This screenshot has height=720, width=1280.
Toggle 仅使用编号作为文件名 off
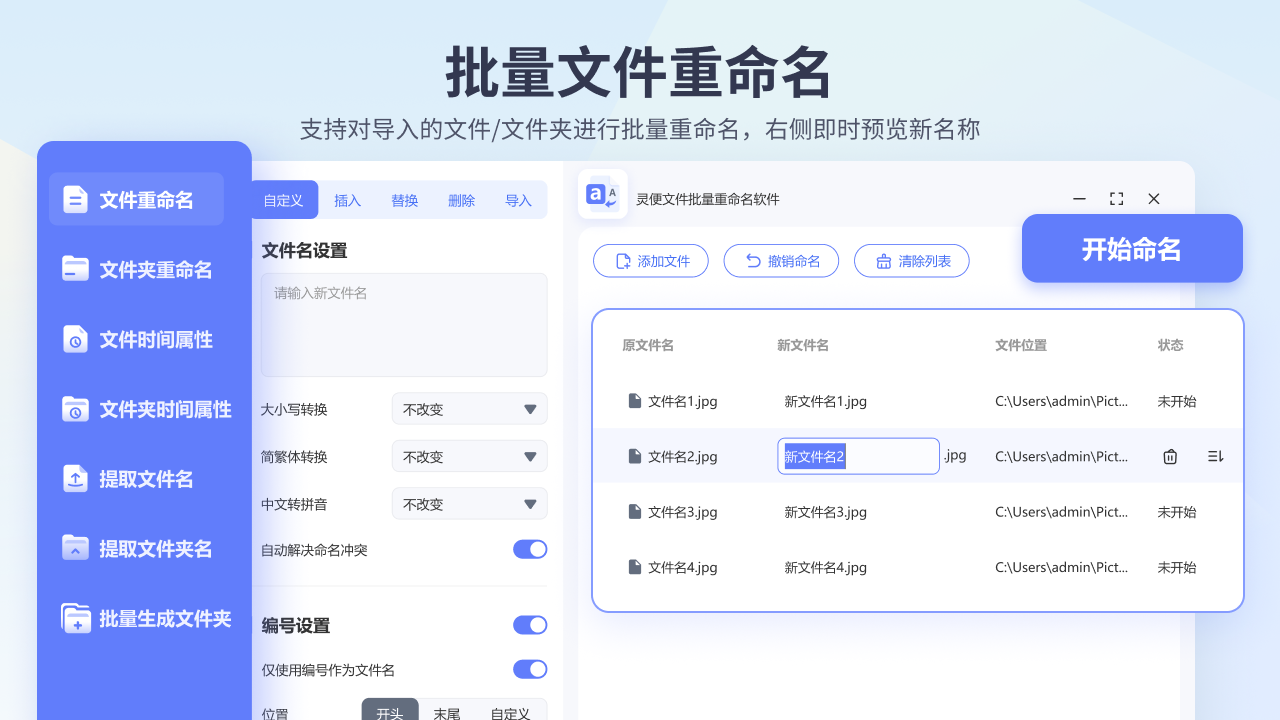[530, 669]
